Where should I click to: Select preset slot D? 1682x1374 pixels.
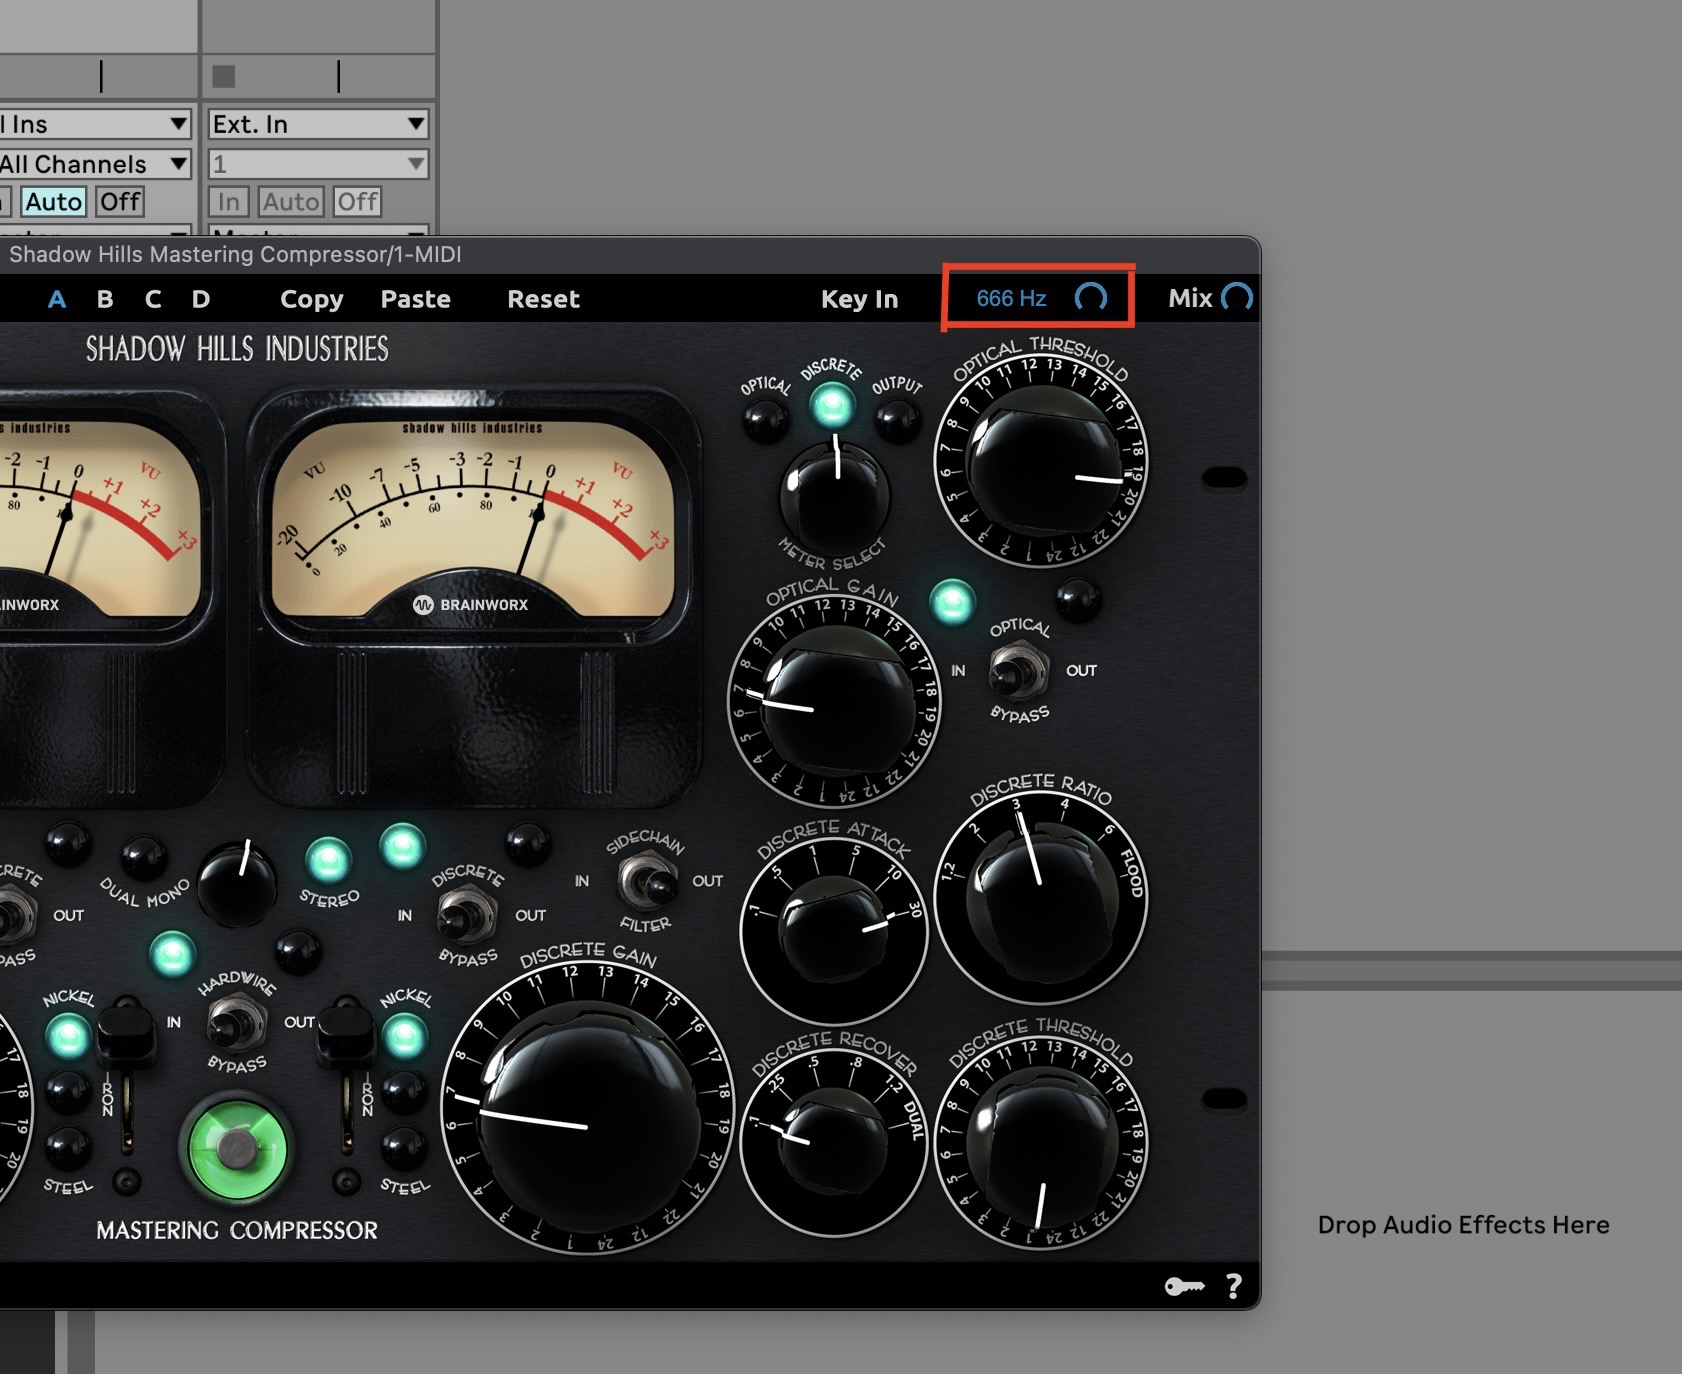[201, 299]
